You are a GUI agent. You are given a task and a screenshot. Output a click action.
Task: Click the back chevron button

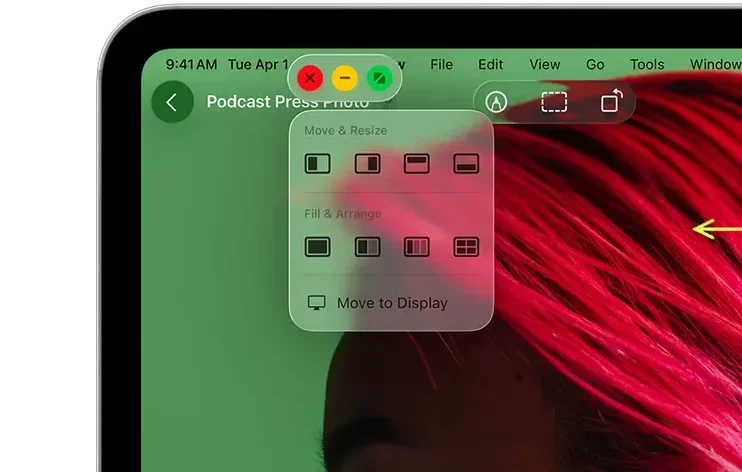172,102
